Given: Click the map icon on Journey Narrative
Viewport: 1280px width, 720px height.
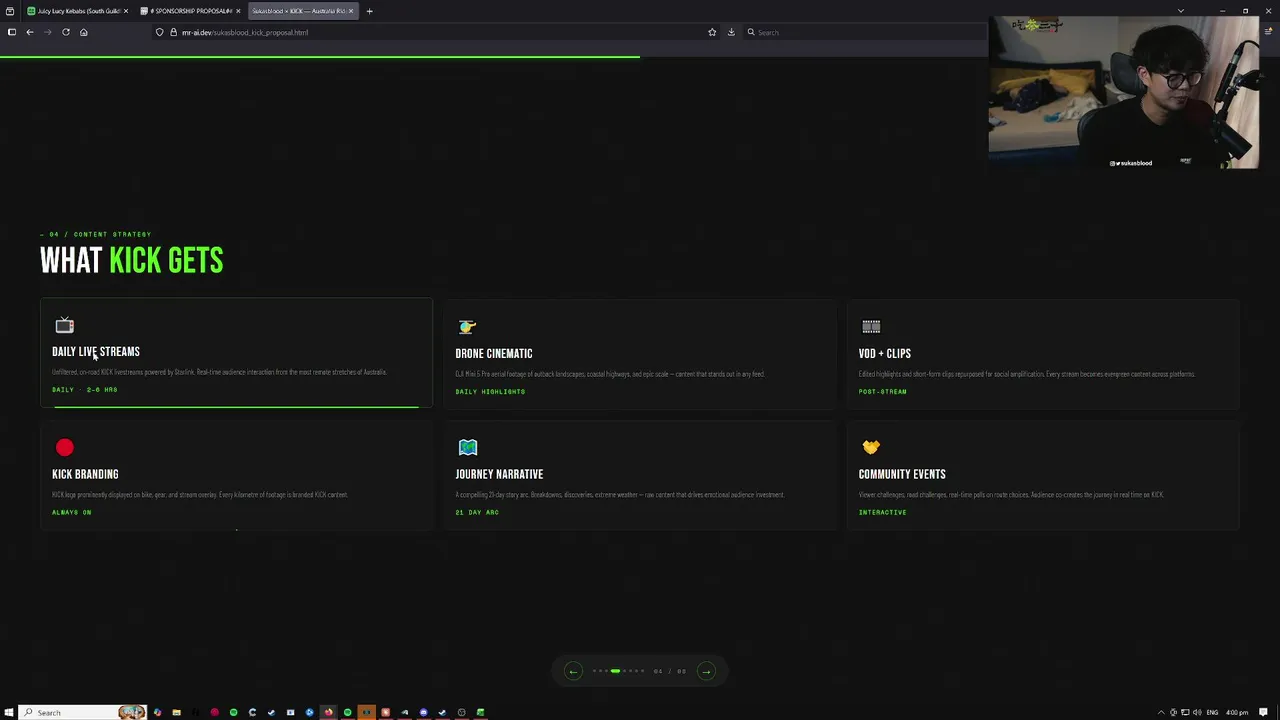Looking at the screenshot, I should tap(468, 447).
